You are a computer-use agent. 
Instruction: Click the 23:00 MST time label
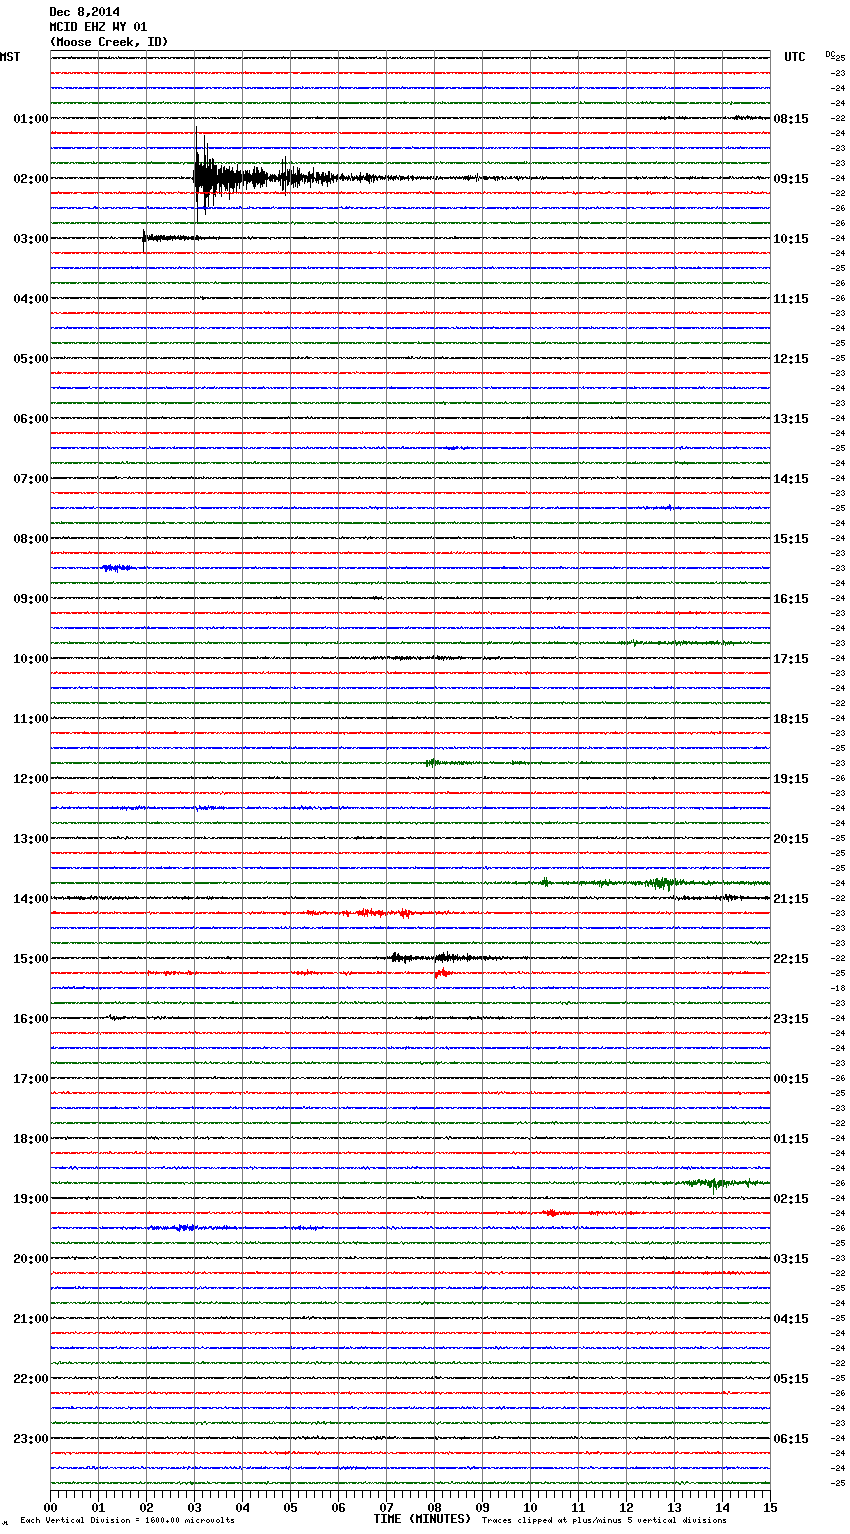[31, 1439]
